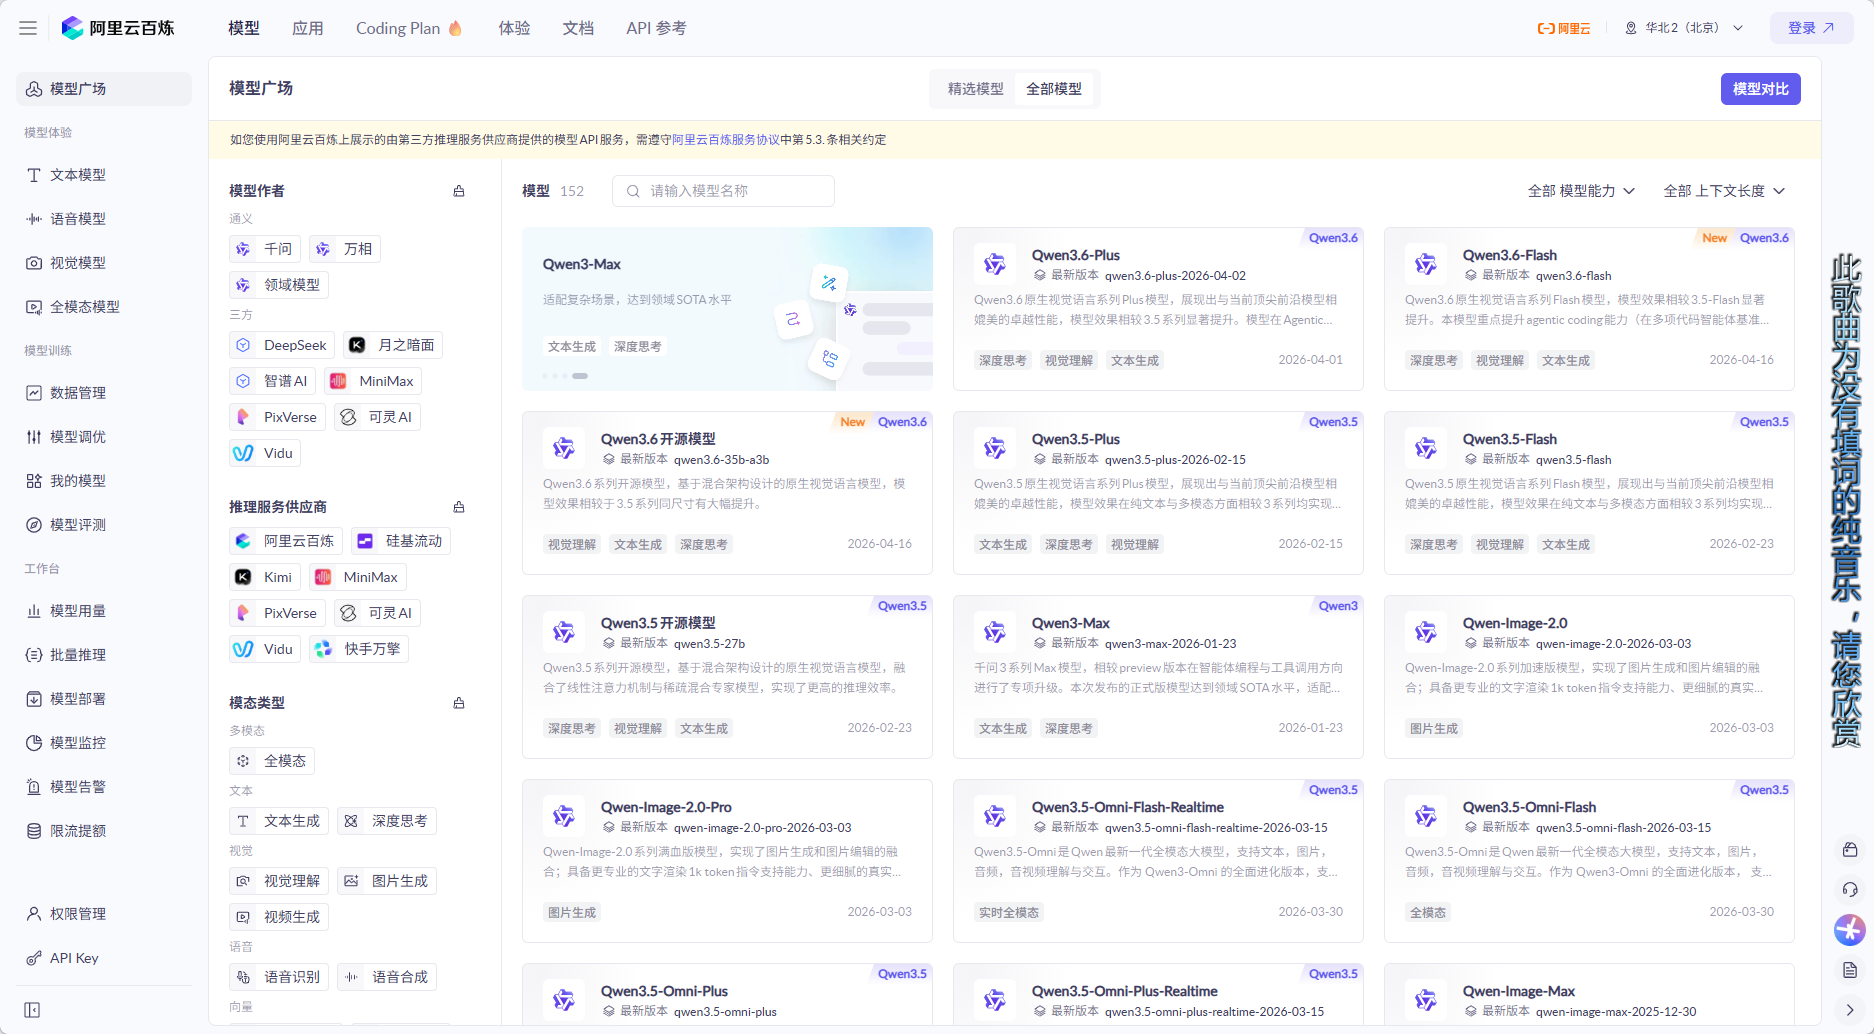Open 视觉模型 sidebar item
The height and width of the screenshot is (1034, 1874).
point(104,263)
